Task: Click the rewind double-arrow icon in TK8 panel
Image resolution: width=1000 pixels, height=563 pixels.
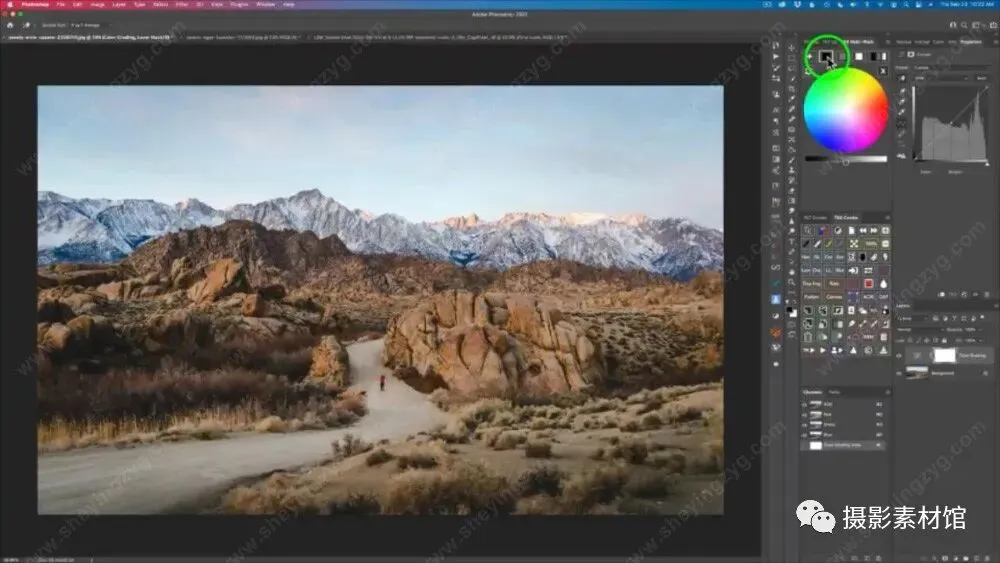Action: (863, 230)
